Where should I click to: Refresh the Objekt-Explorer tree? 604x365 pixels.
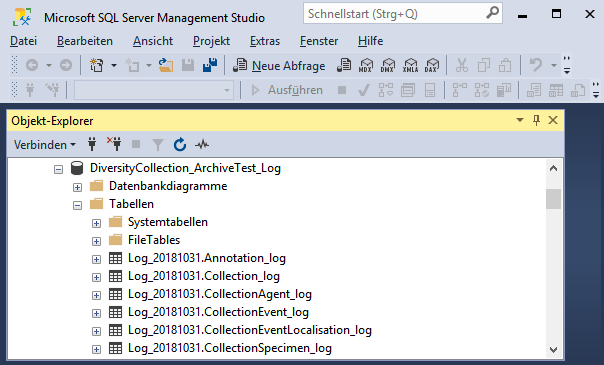tap(180, 145)
